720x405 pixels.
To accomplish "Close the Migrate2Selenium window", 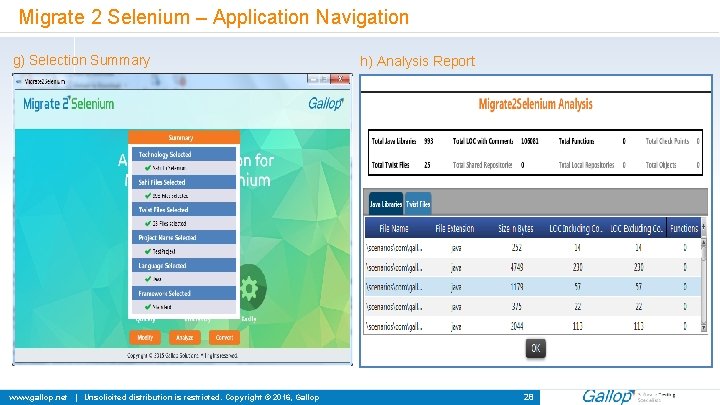I will click(341, 79).
